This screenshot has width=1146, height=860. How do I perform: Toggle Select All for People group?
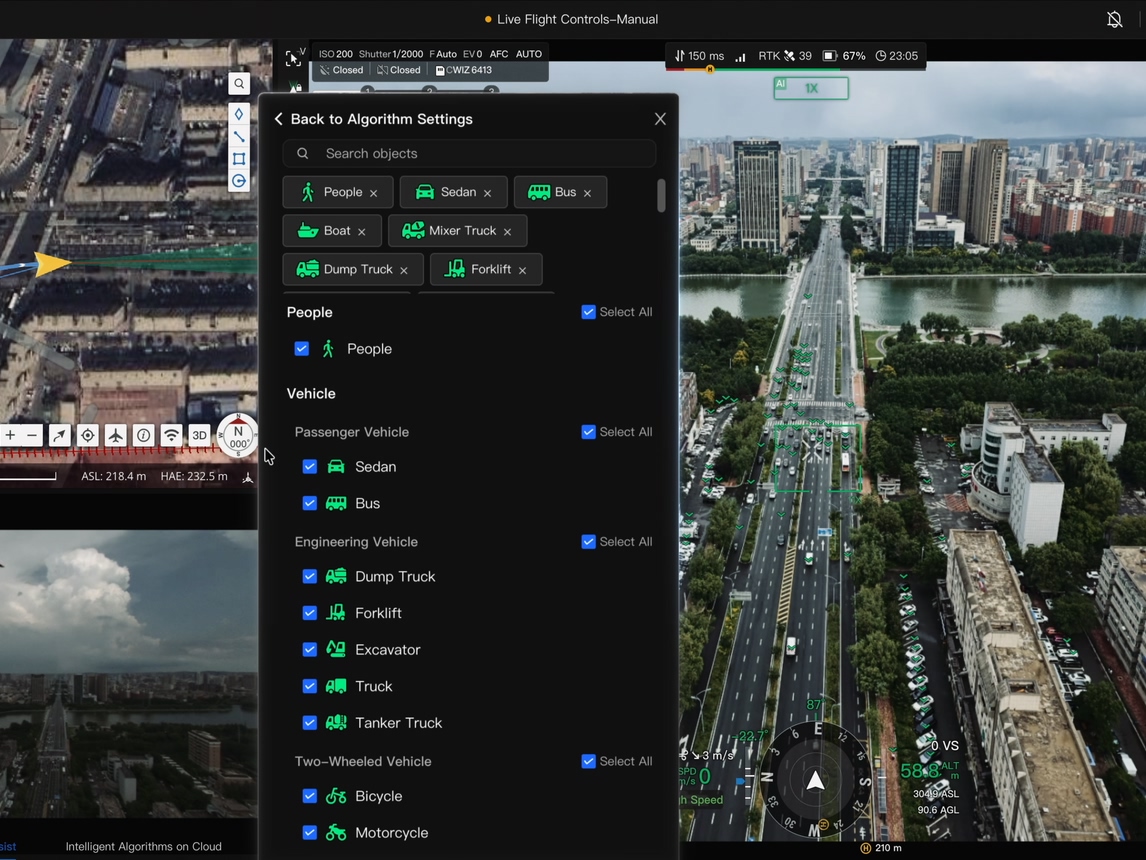tap(588, 312)
